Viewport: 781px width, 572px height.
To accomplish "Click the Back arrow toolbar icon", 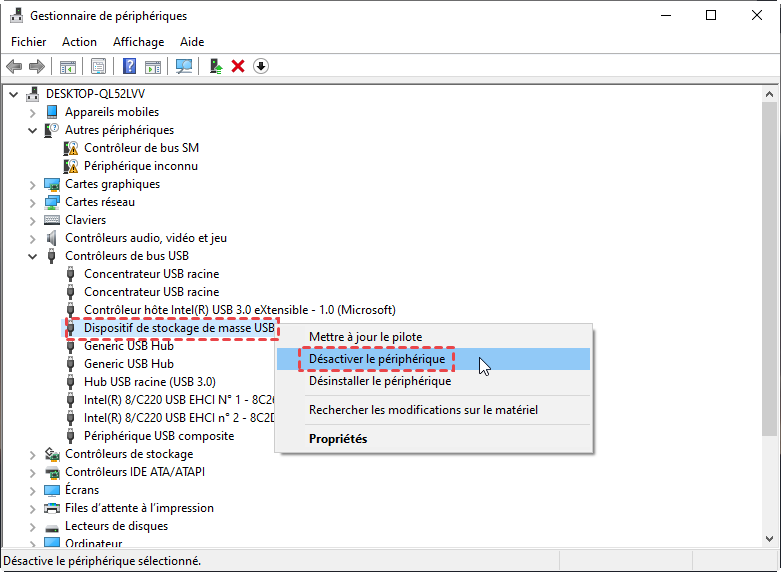I will (x=14, y=66).
